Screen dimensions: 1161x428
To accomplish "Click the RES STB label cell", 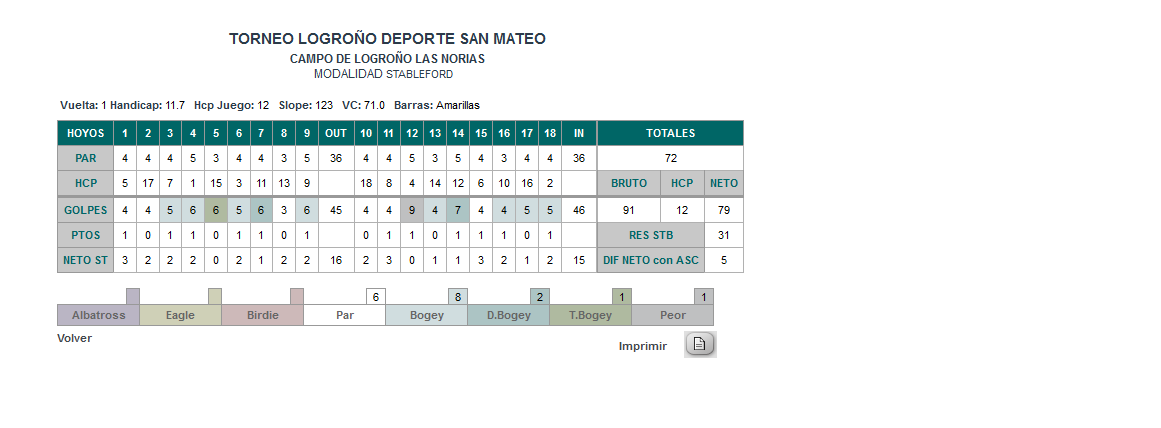I will coord(651,235).
